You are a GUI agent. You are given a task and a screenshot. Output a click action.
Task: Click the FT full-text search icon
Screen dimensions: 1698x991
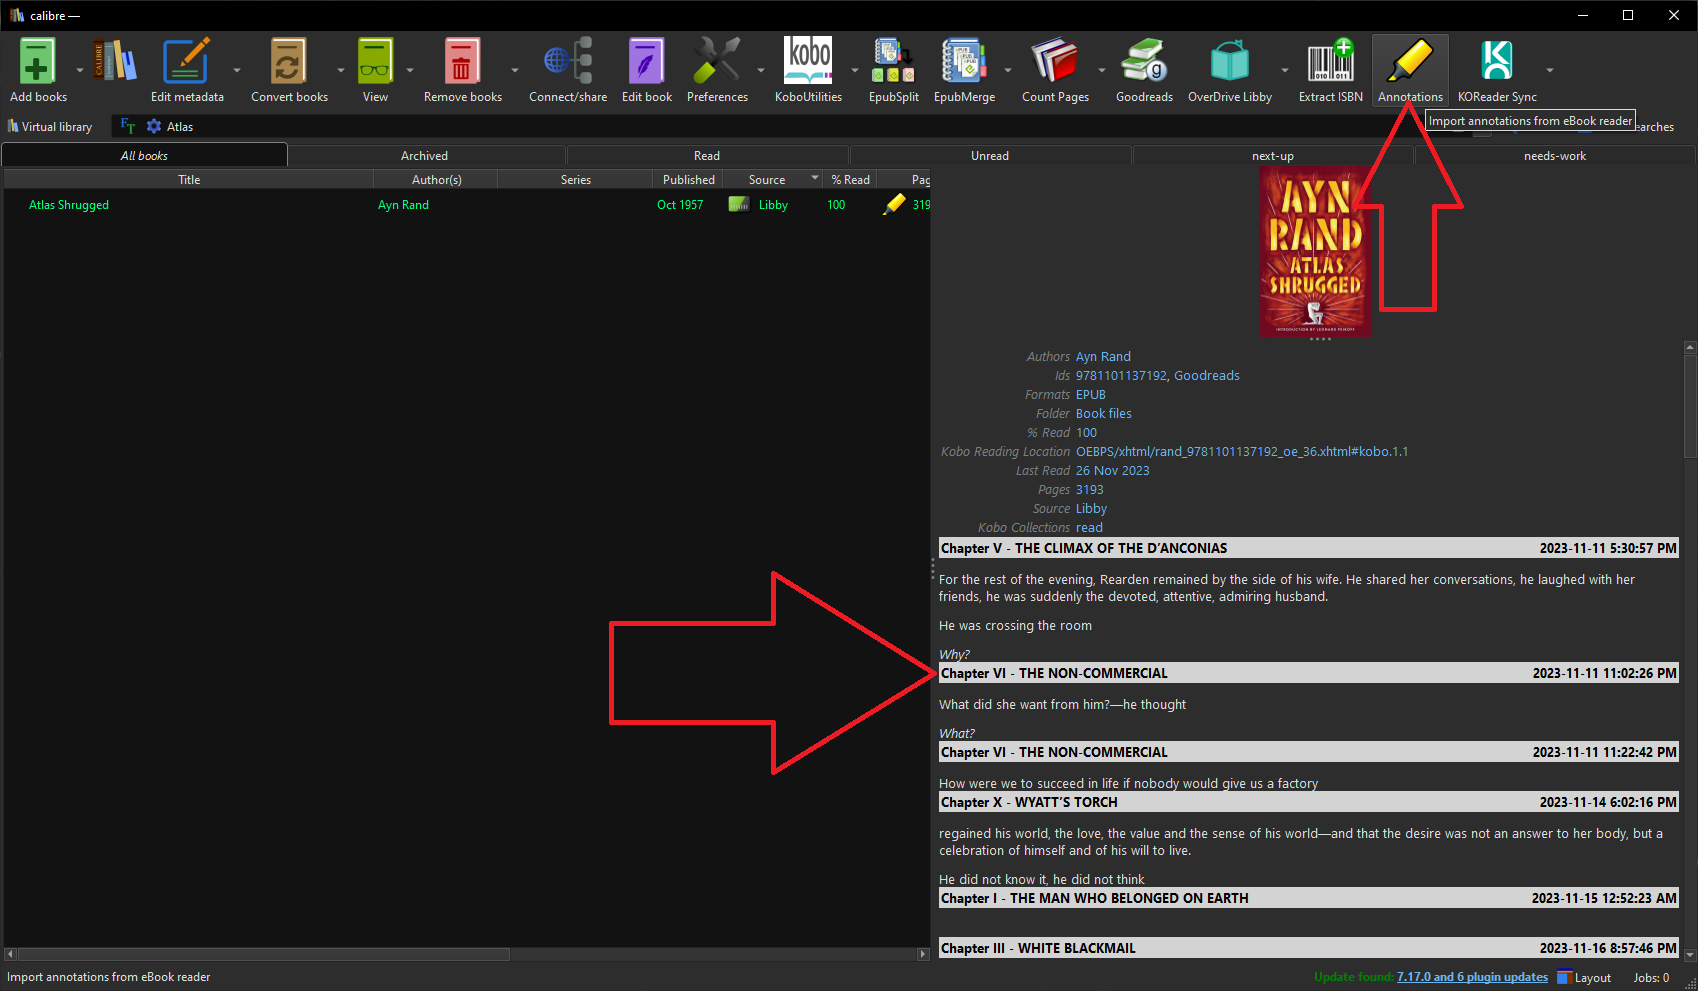tap(128, 126)
